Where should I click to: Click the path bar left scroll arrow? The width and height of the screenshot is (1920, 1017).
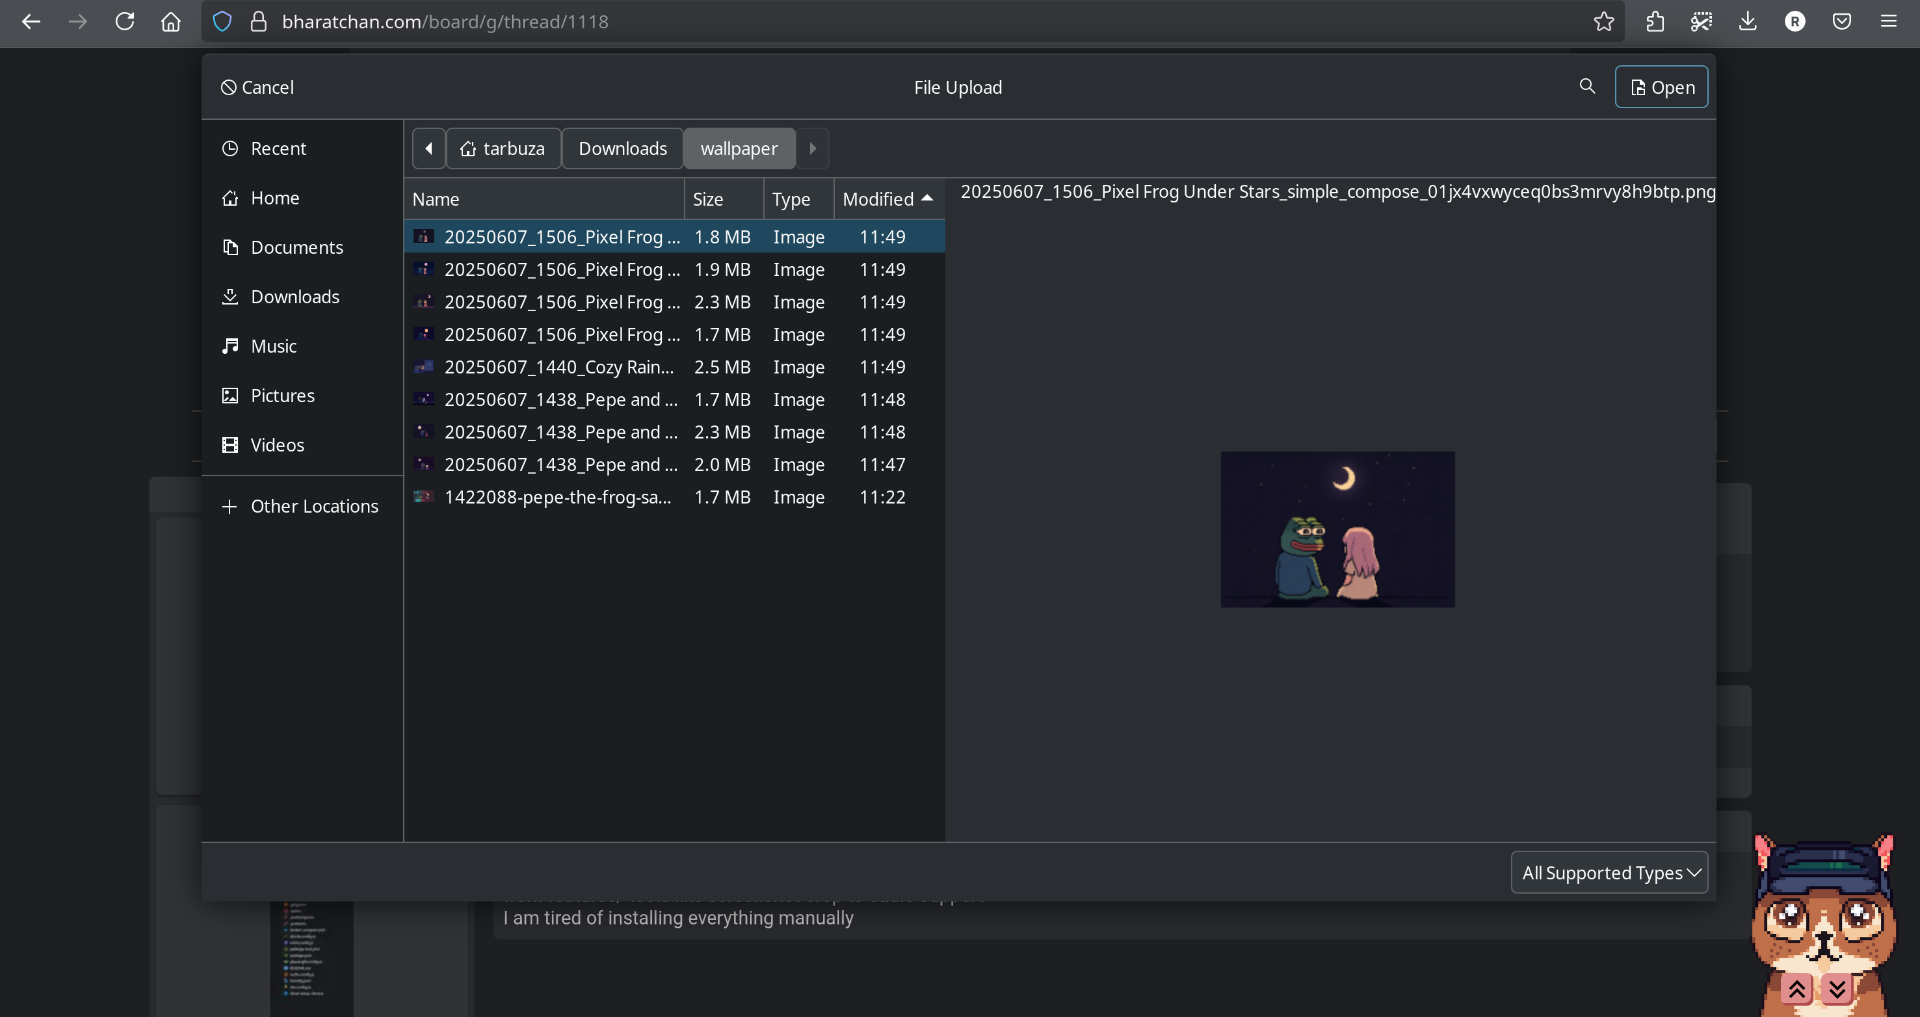[429, 149]
